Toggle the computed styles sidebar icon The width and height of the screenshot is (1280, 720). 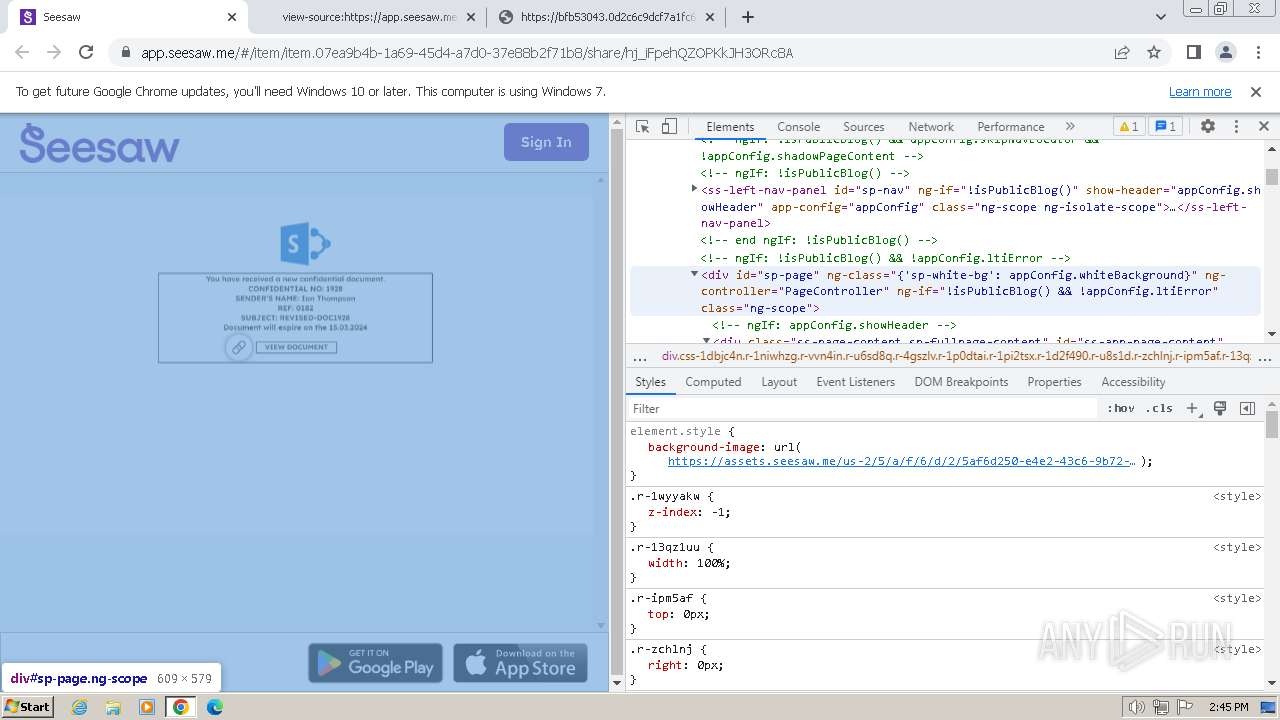[x=1247, y=408]
